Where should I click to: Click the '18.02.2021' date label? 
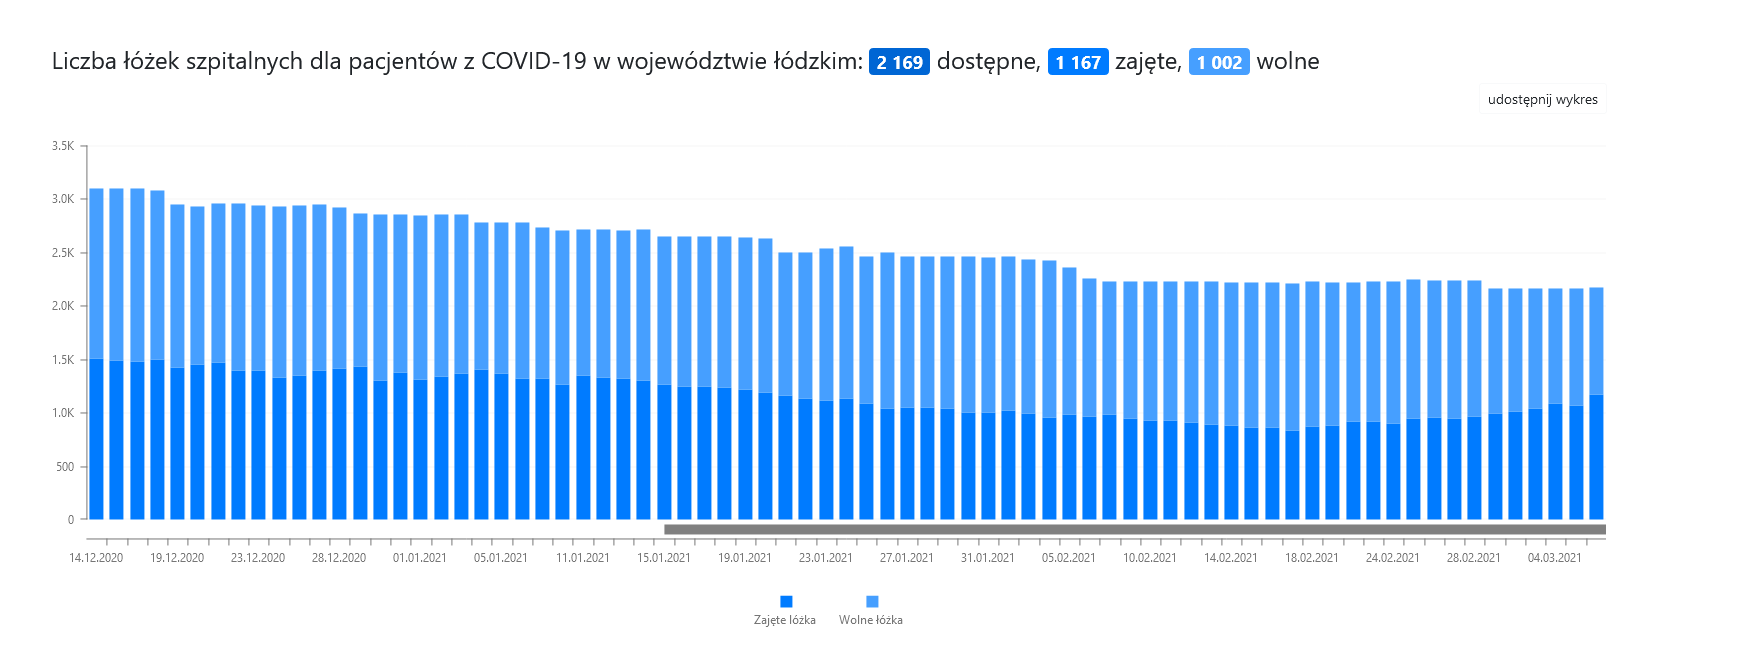1312,558
